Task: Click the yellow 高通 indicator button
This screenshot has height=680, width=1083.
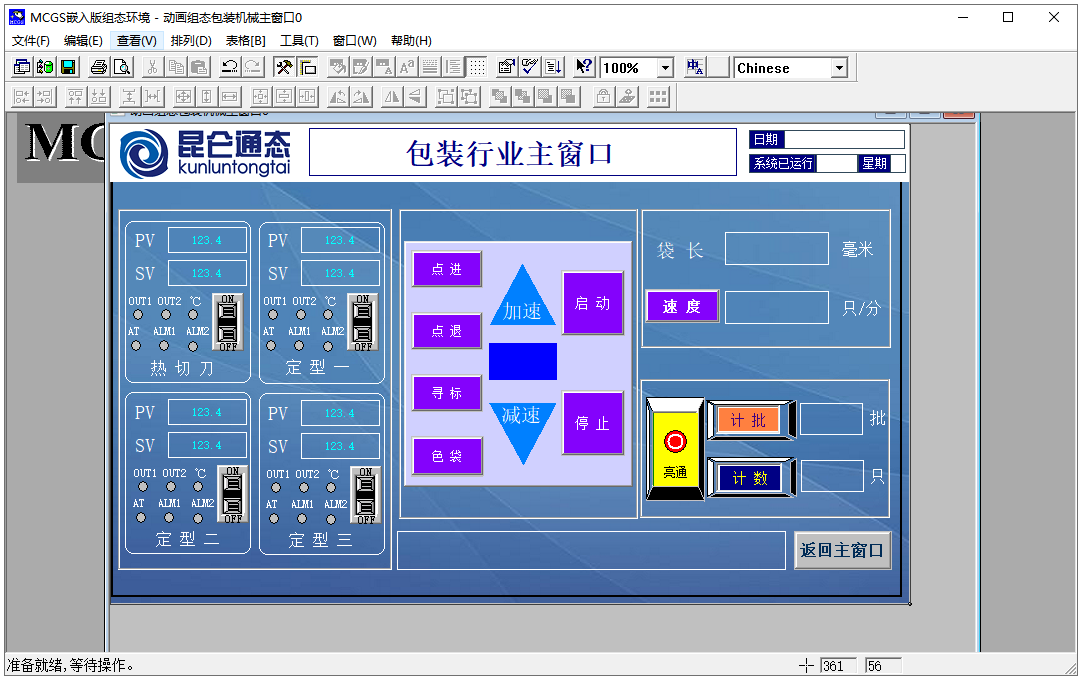Action: (x=675, y=449)
